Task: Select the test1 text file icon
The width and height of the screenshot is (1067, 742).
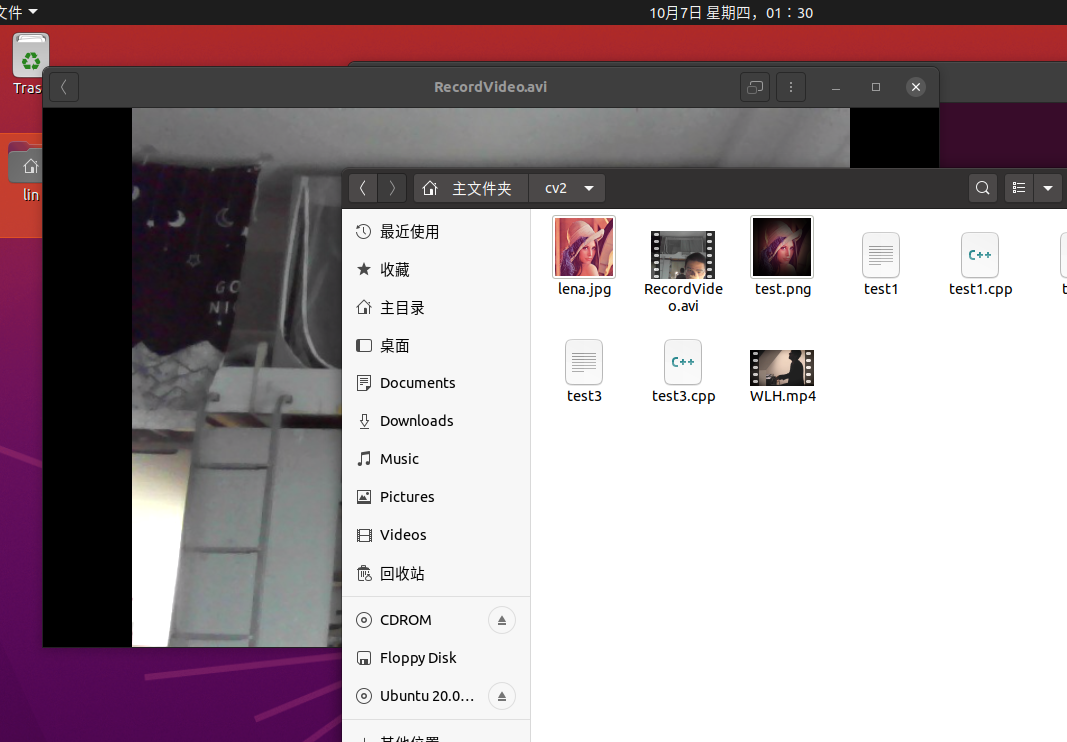Action: coord(881,255)
